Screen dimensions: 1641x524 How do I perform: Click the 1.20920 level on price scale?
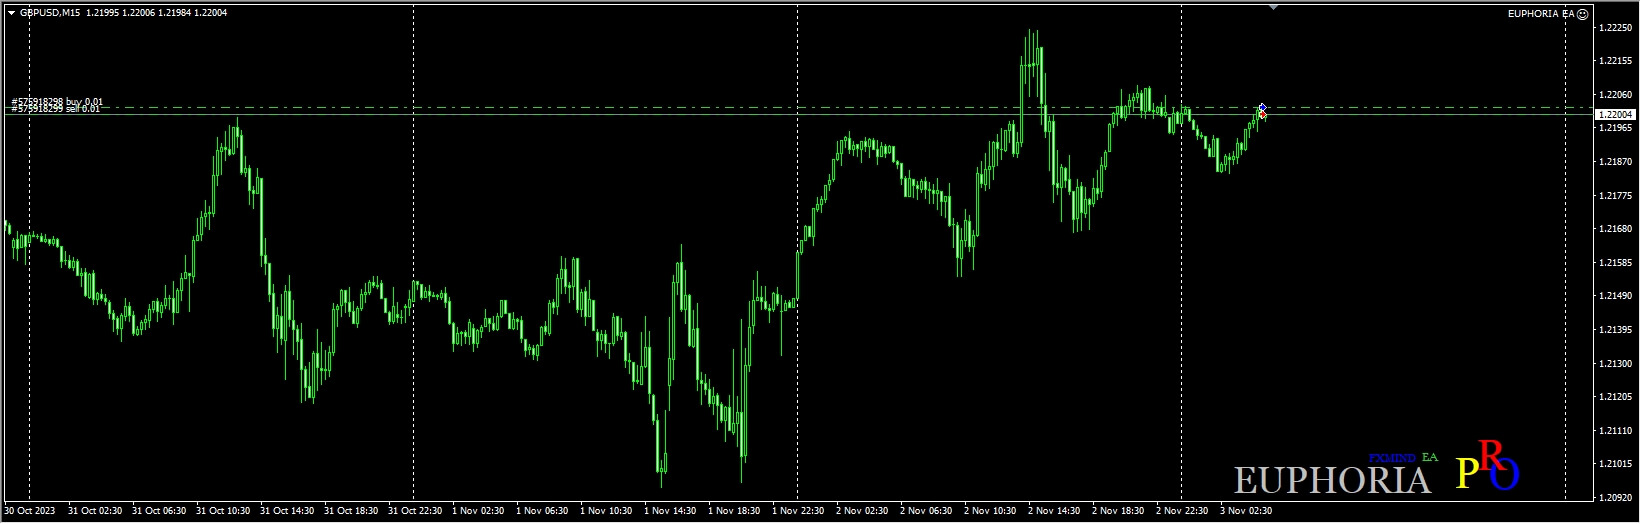tap(1616, 497)
